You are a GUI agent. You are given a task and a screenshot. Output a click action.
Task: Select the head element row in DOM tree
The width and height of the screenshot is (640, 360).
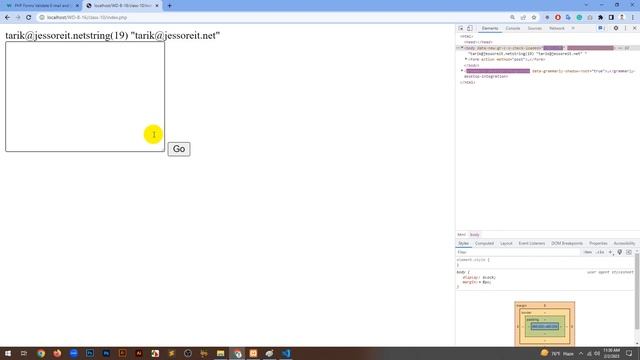[x=478, y=42]
